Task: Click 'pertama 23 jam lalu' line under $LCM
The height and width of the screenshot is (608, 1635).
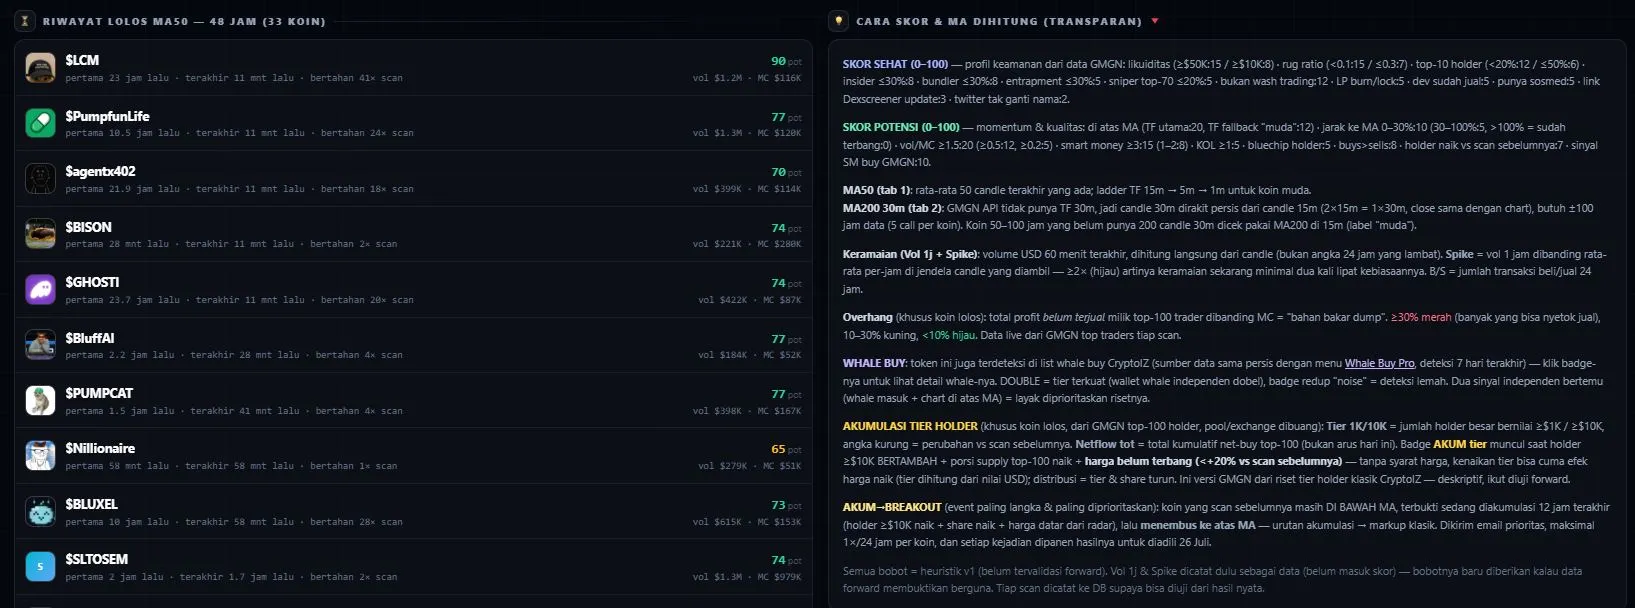Action: (234, 78)
